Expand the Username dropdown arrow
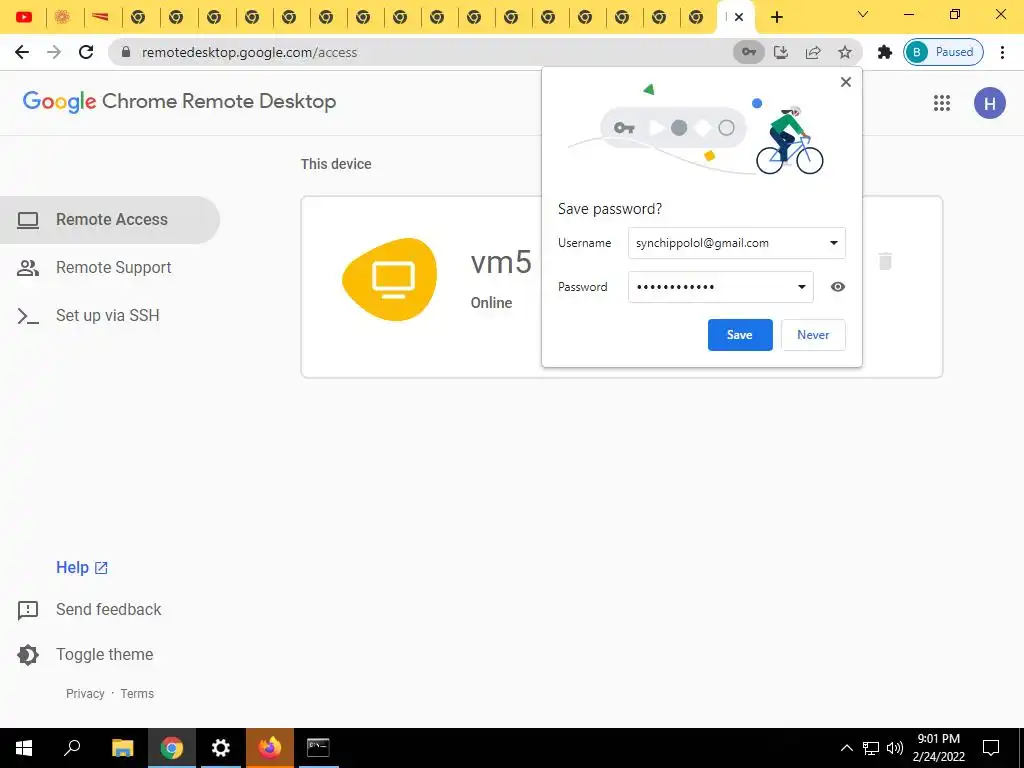The image size is (1024, 768). click(833, 243)
